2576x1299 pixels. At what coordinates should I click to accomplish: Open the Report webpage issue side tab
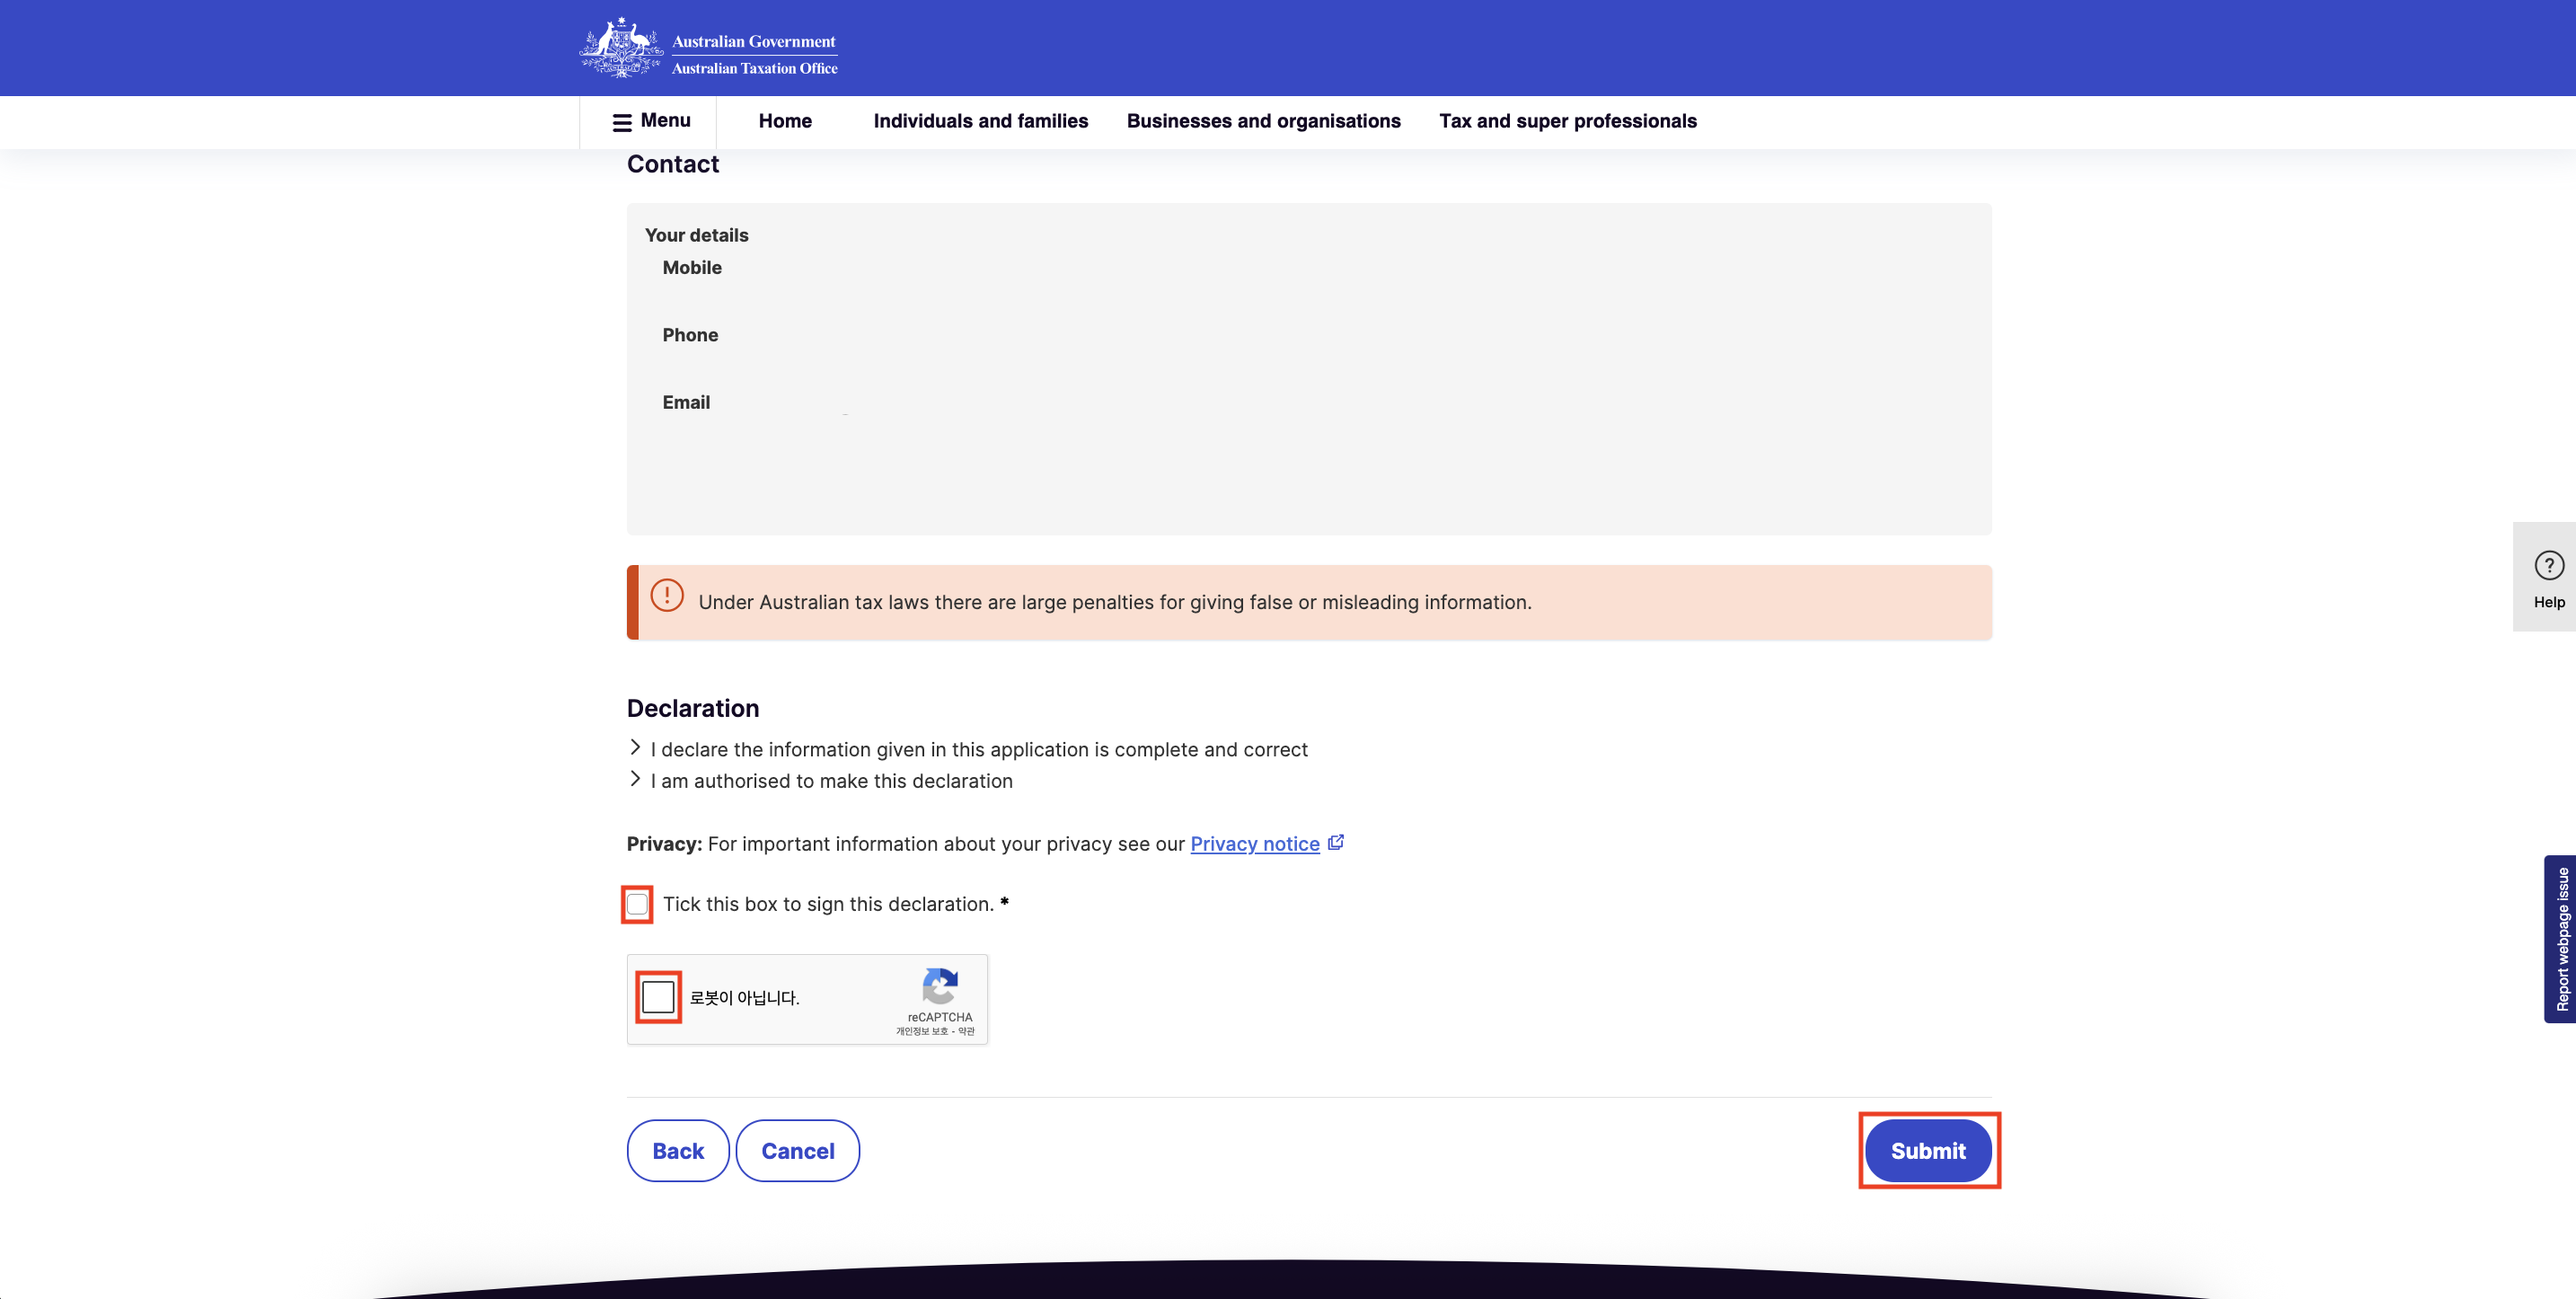coord(2560,938)
